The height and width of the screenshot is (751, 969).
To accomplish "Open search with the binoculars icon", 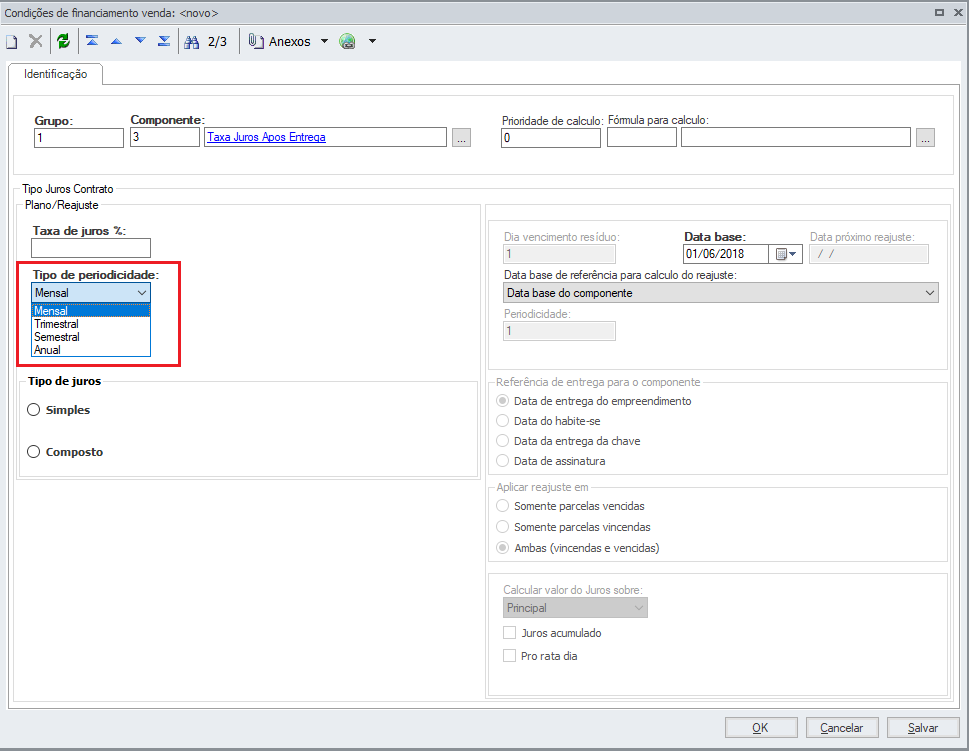I will [x=192, y=42].
